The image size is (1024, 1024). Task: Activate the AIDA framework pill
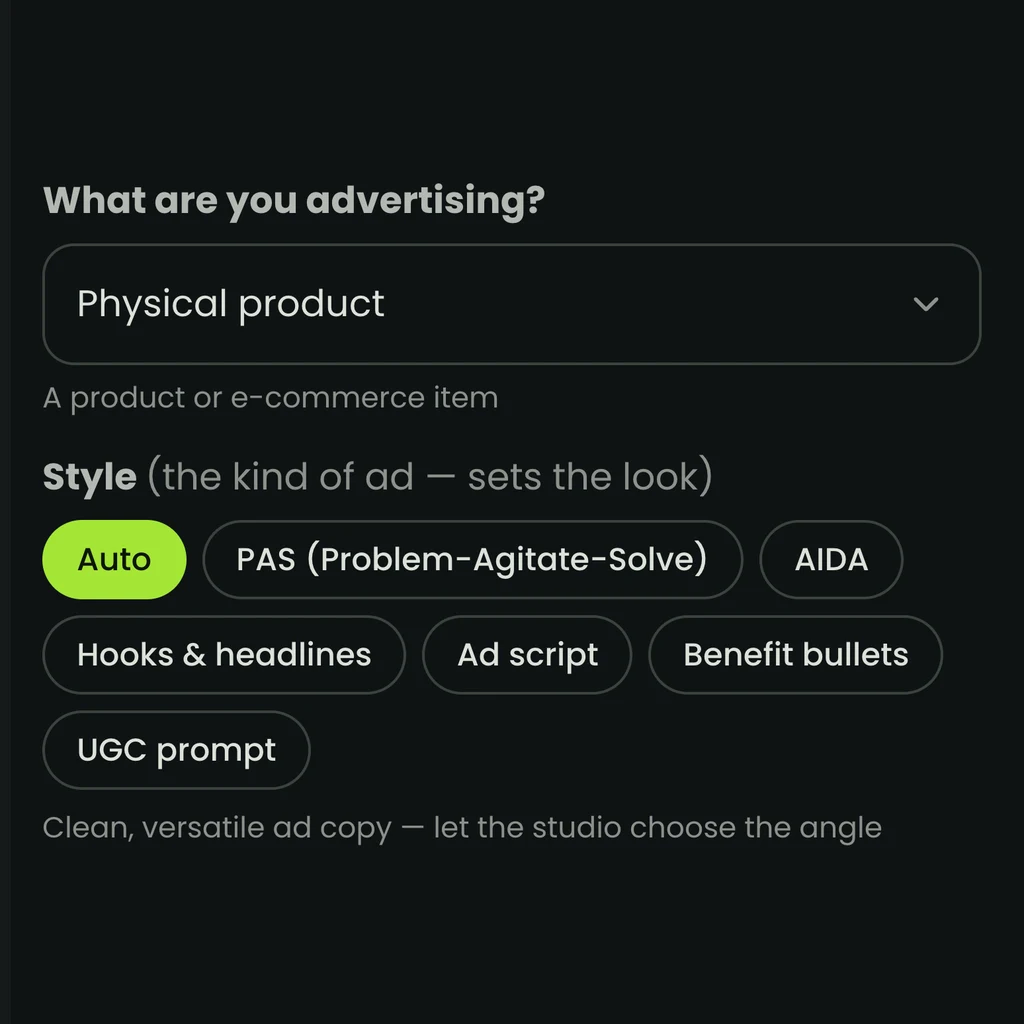(x=831, y=559)
